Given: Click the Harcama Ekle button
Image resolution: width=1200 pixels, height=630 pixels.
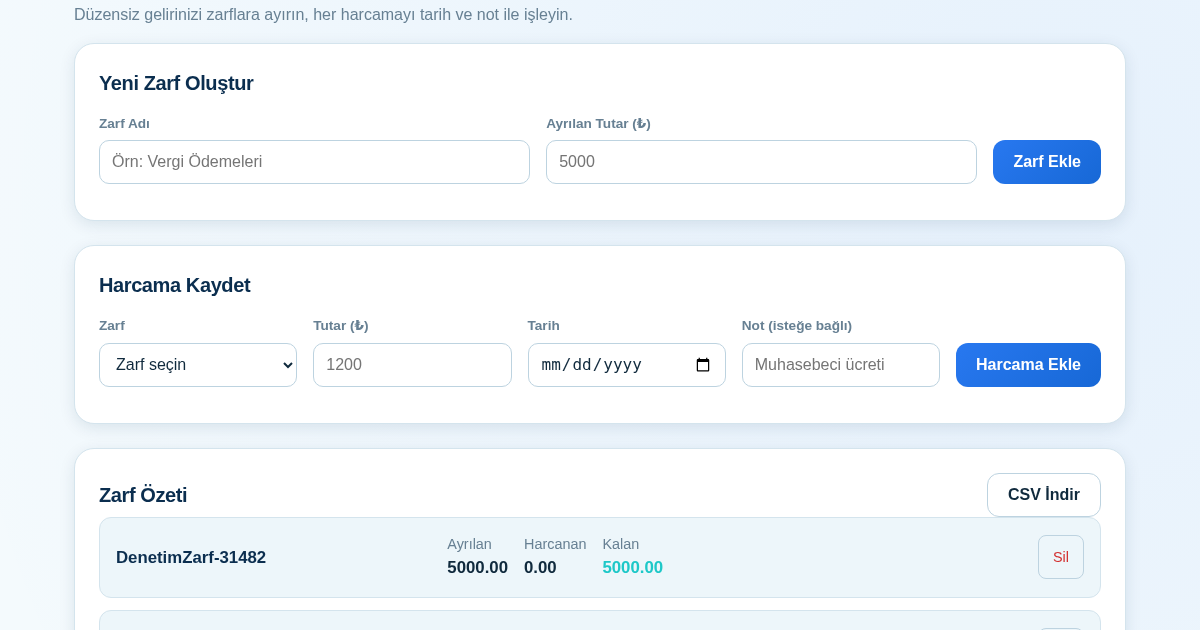Looking at the screenshot, I should click(1028, 365).
